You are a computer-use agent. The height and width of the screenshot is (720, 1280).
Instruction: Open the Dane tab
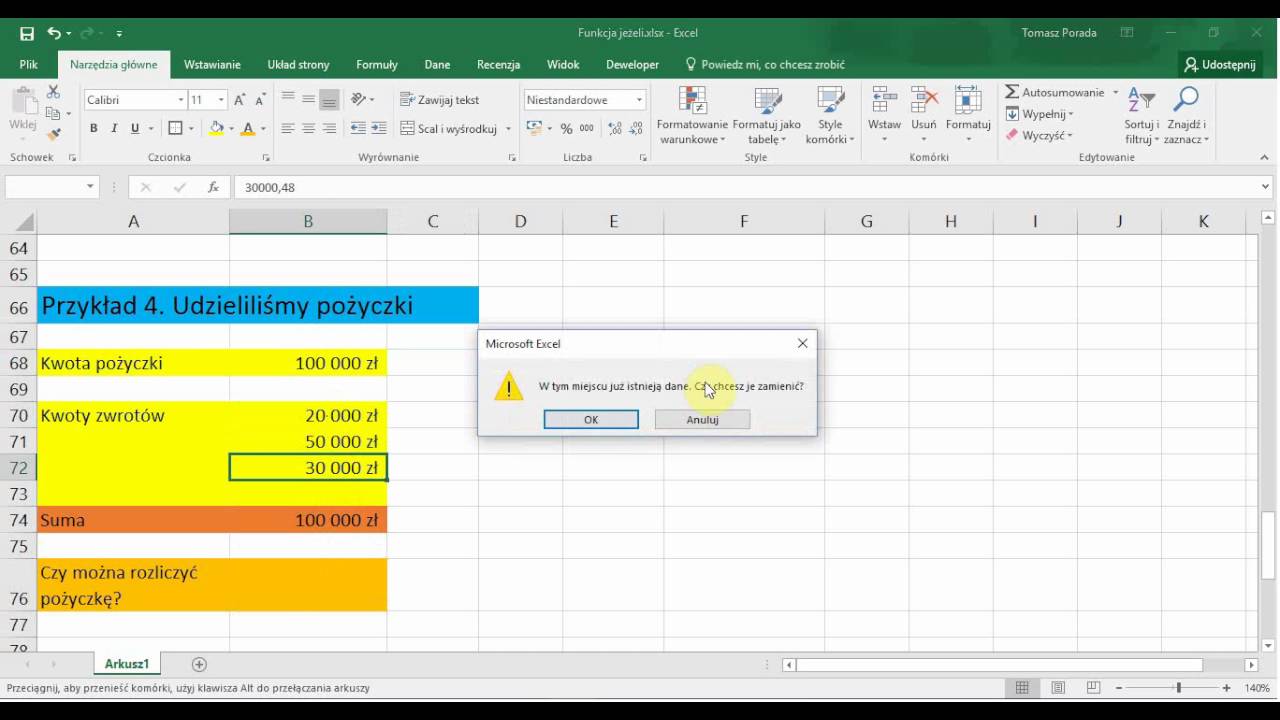coord(437,64)
